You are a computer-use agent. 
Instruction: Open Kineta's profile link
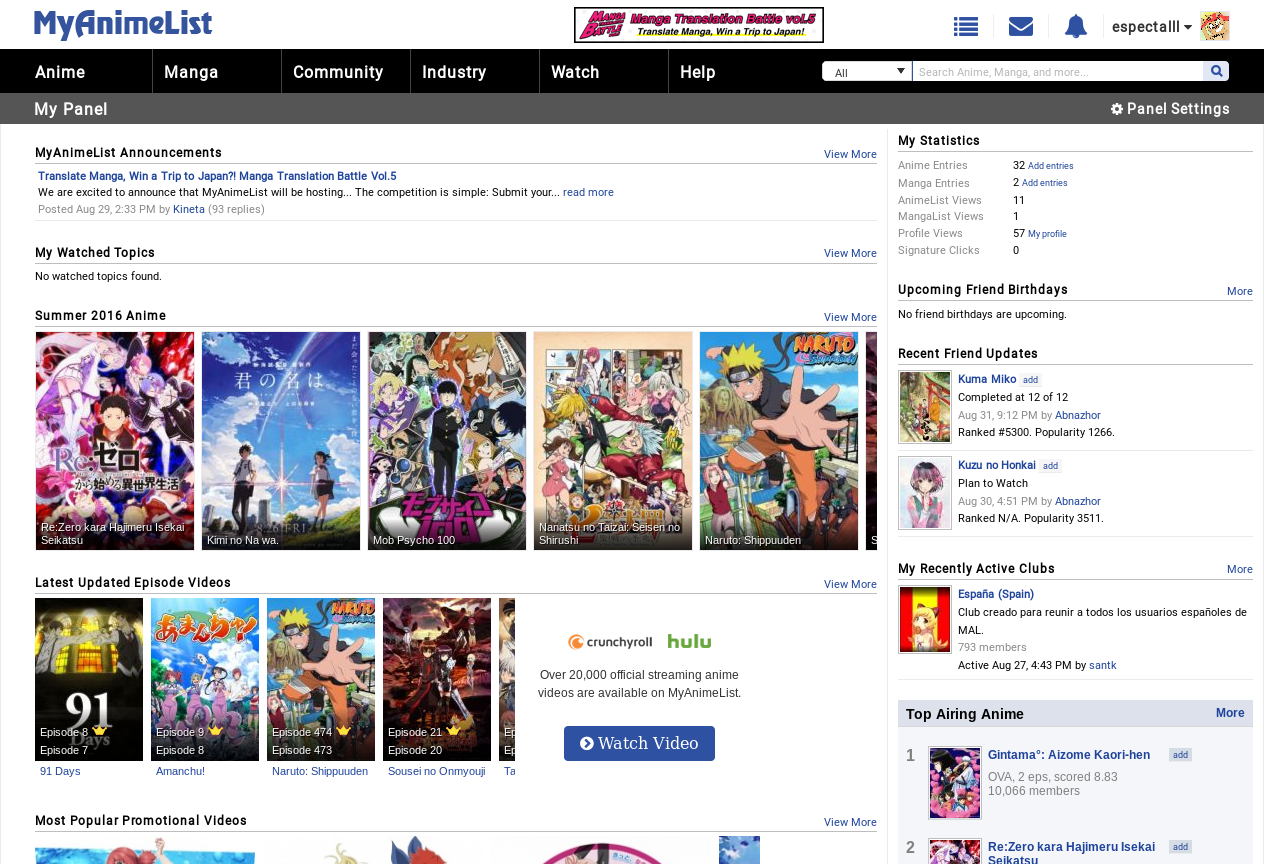coord(189,209)
